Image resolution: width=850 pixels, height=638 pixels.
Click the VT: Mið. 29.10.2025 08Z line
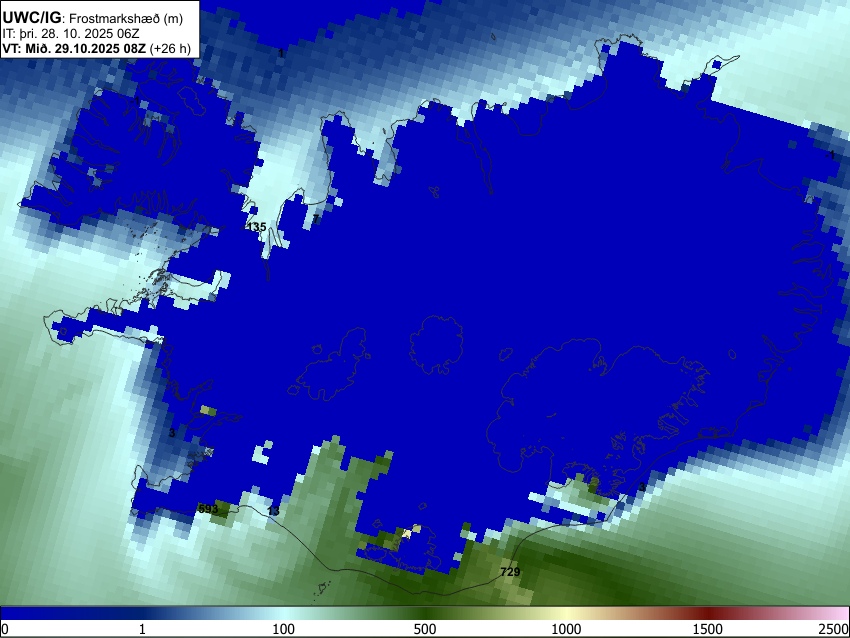tap(96, 49)
